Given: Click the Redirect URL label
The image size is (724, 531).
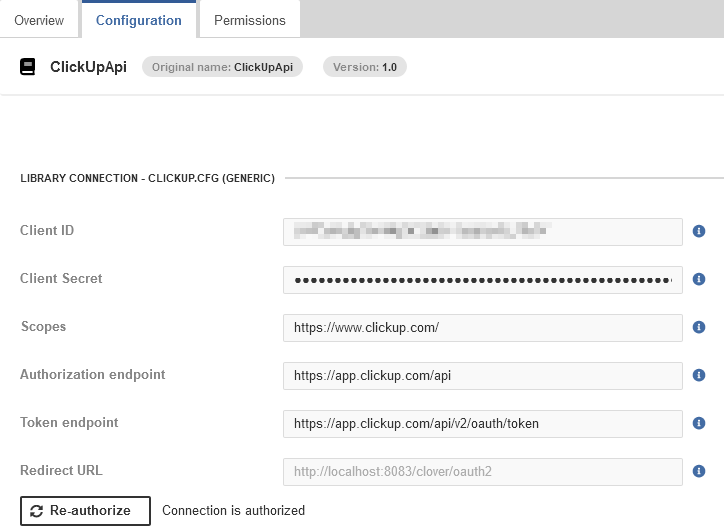Looking at the screenshot, I should [x=61, y=471].
